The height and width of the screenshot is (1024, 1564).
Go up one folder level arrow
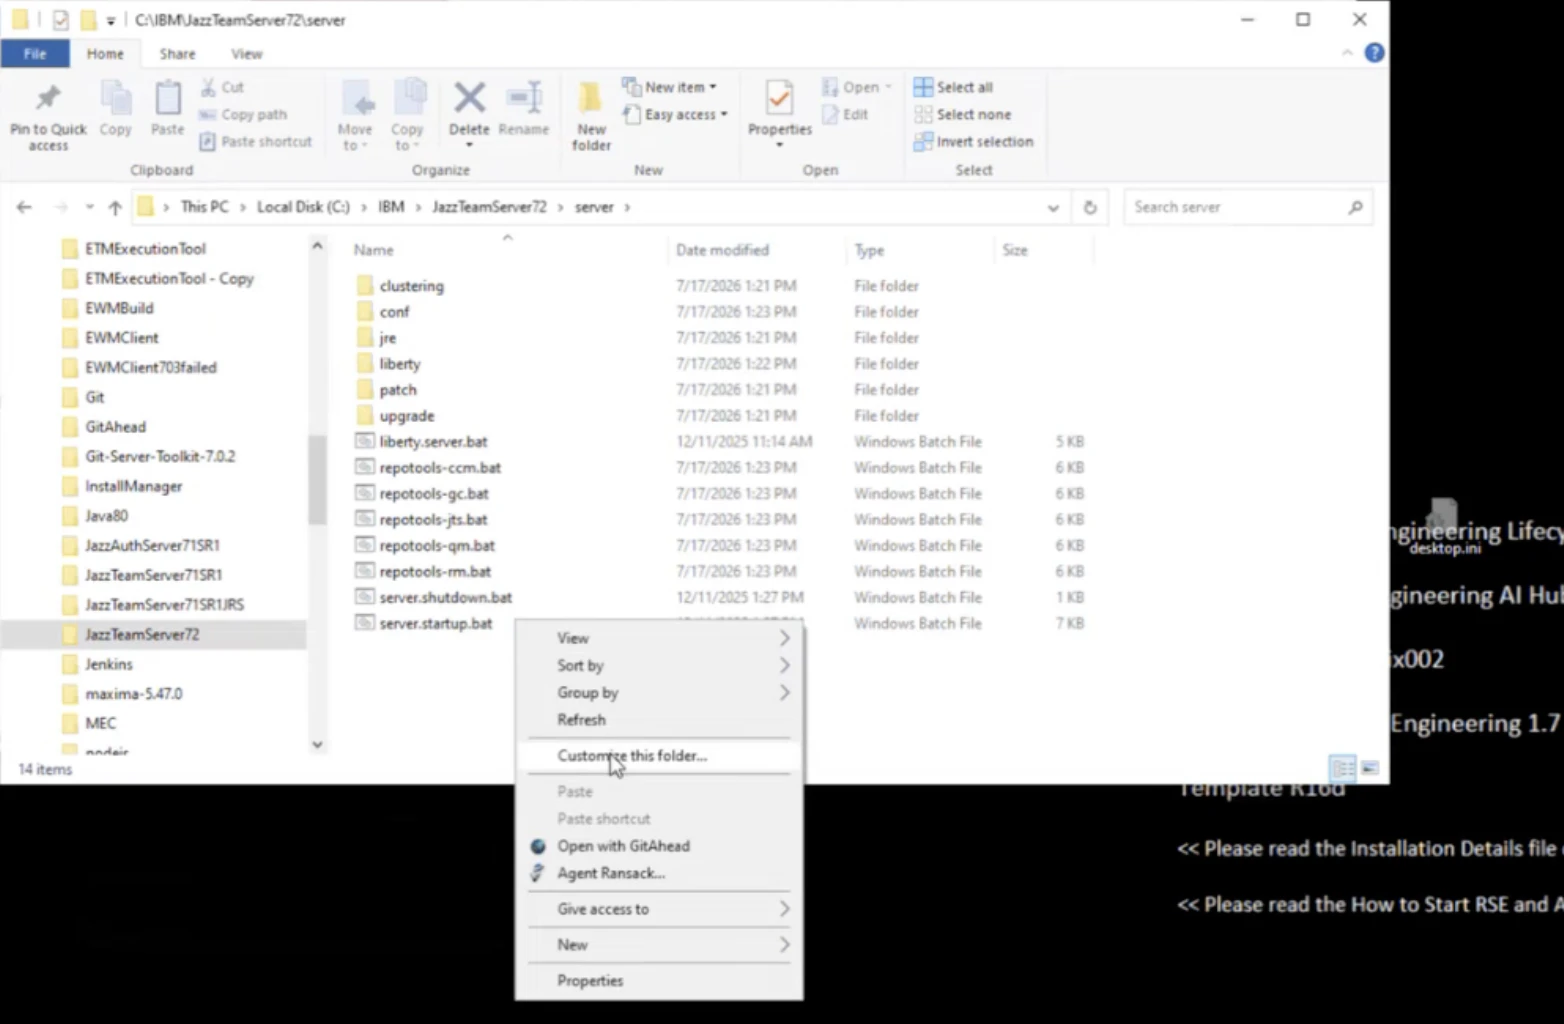pos(115,207)
